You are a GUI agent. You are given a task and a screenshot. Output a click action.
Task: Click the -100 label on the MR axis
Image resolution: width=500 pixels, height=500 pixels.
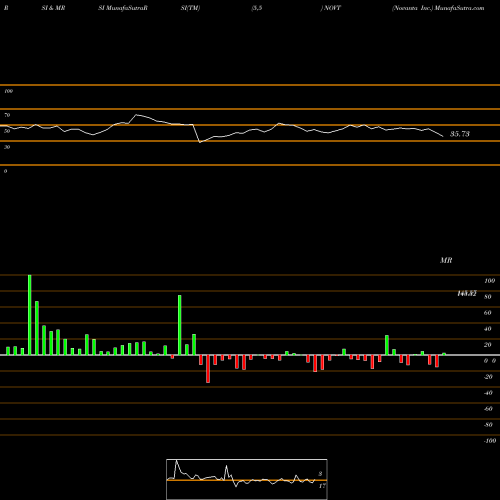click(490, 441)
